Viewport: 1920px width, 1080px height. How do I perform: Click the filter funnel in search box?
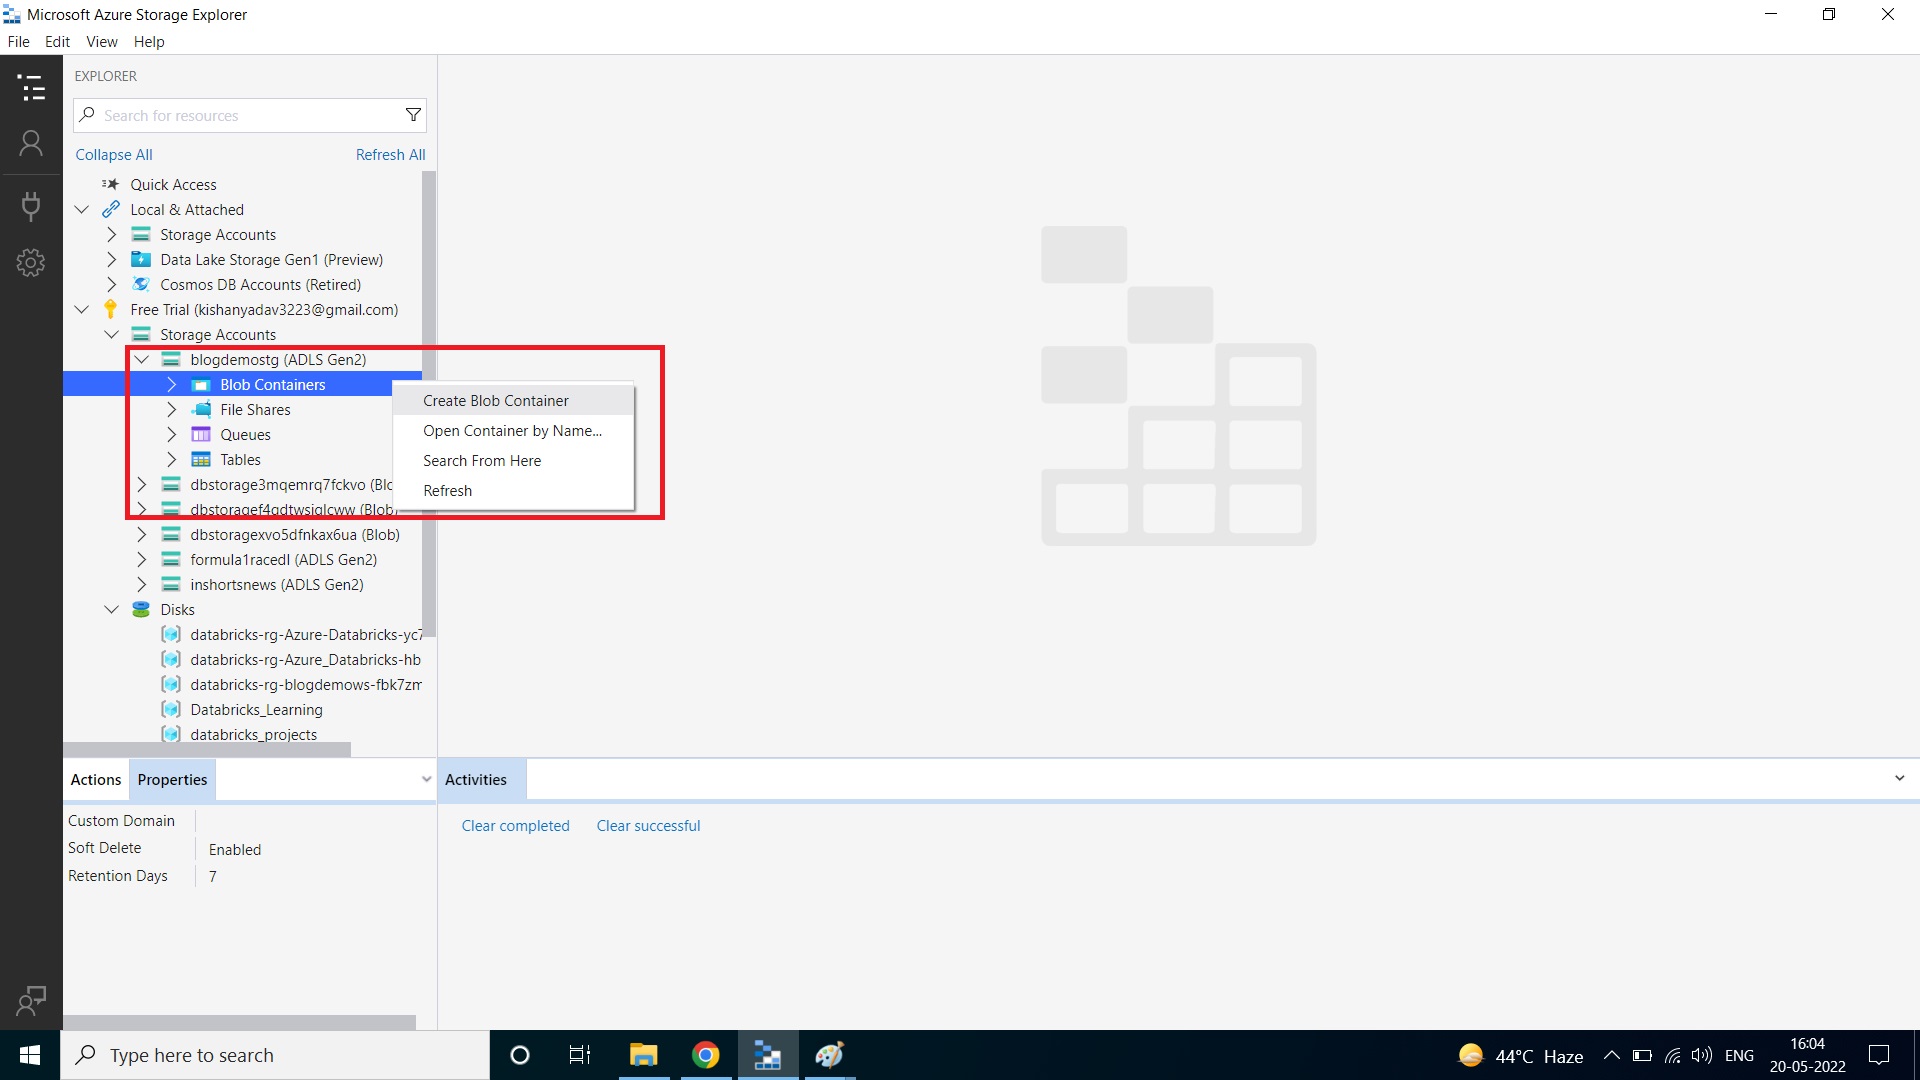point(413,115)
